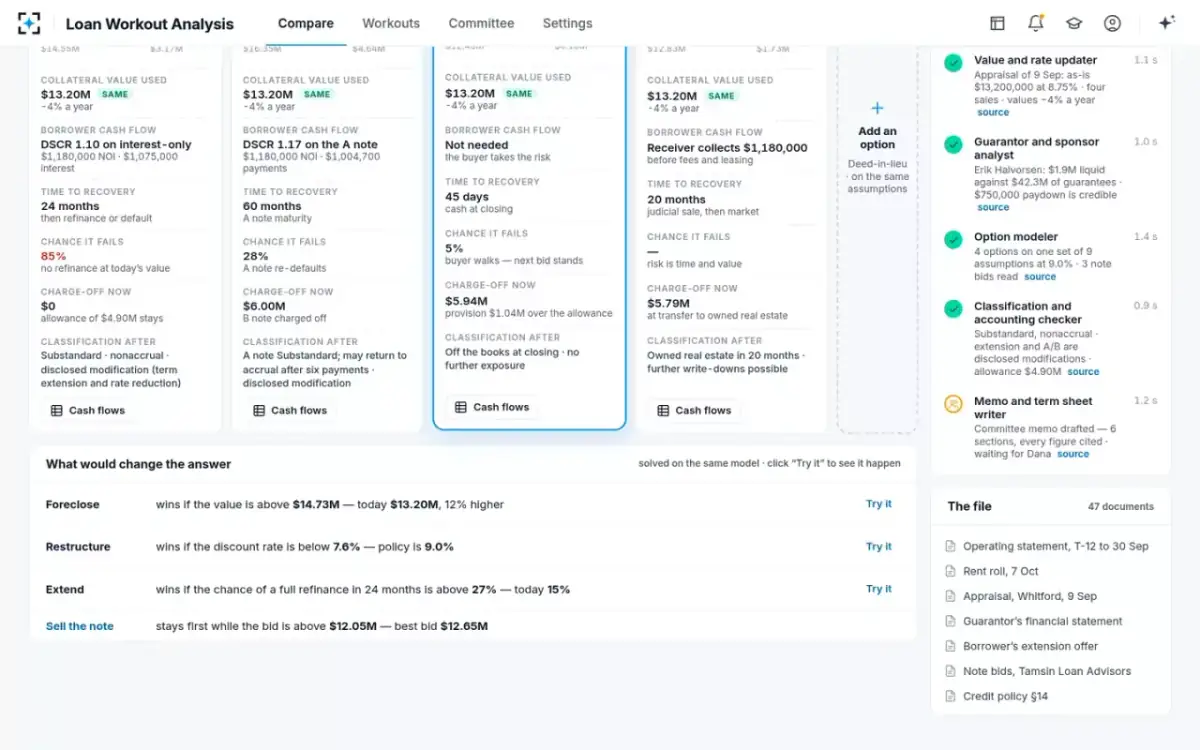Viewport: 1200px width, 750px height.
Task: Open source link under Value and rate updater
Action: click(993, 113)
